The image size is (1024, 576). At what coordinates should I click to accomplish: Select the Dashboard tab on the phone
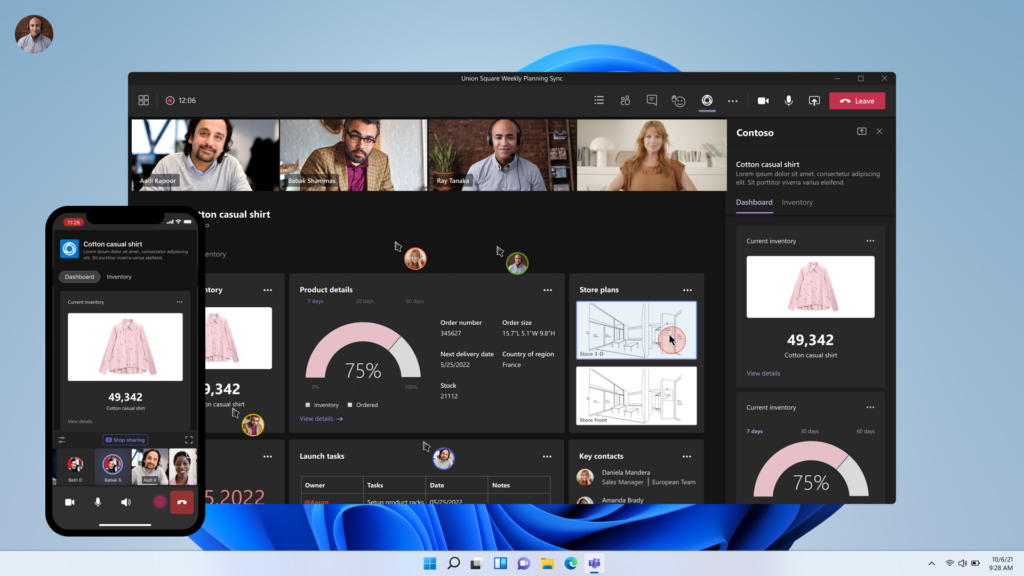79,277
